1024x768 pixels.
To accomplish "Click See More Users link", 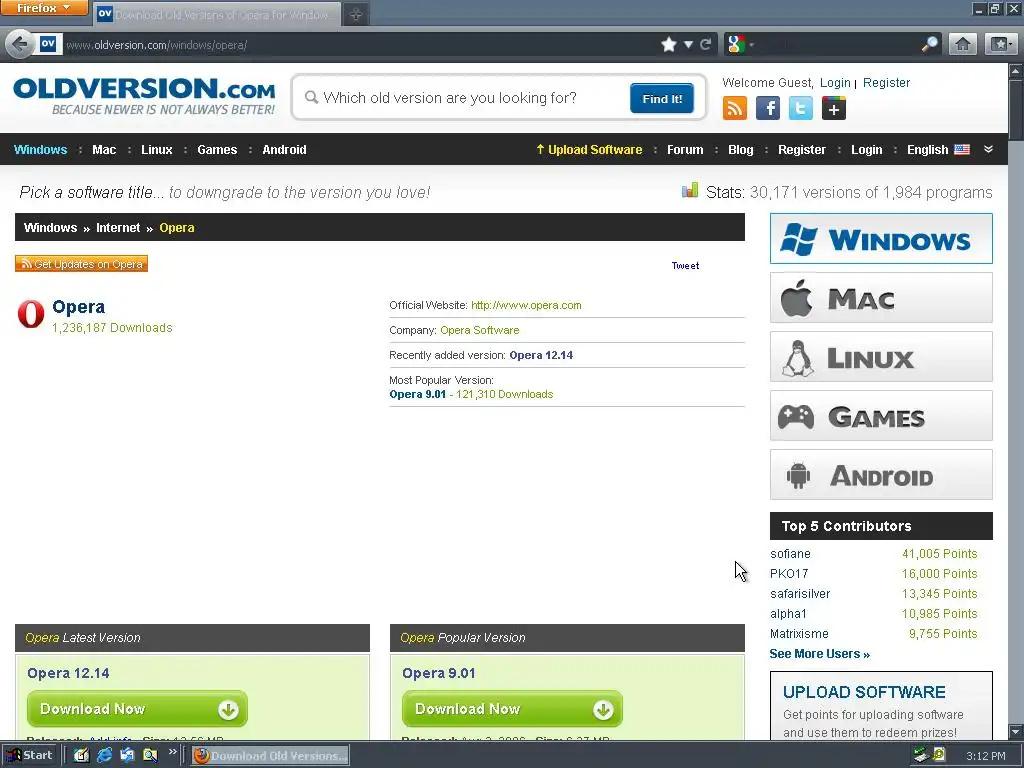I will click(x=820, y=654).
